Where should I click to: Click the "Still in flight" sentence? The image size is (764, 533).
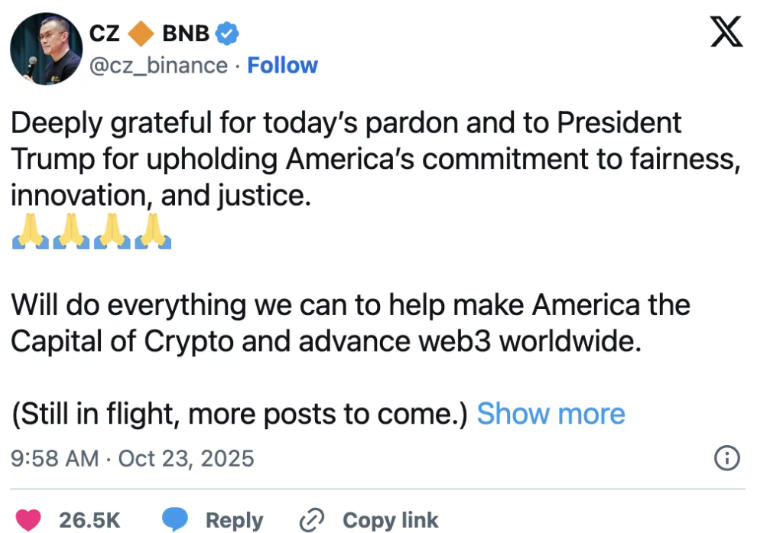pyautogui.click(x=240, y=414)
